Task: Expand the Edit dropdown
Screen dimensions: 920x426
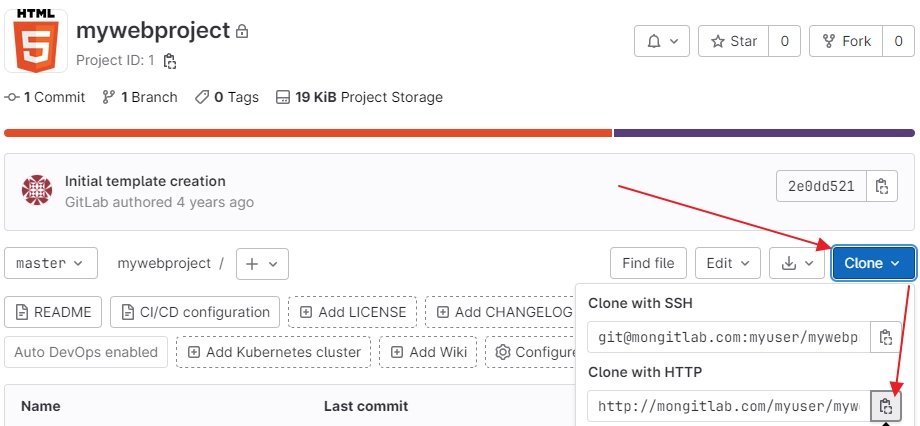Action: (x=728, y=263)
